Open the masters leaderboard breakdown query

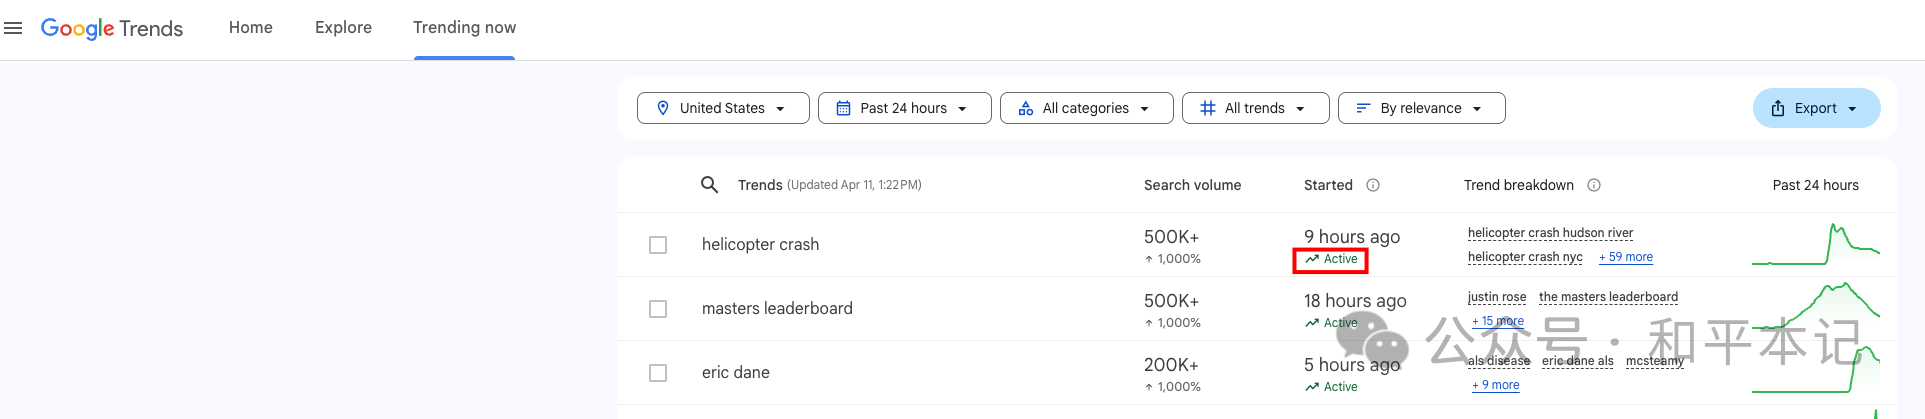click(1608, 297)
